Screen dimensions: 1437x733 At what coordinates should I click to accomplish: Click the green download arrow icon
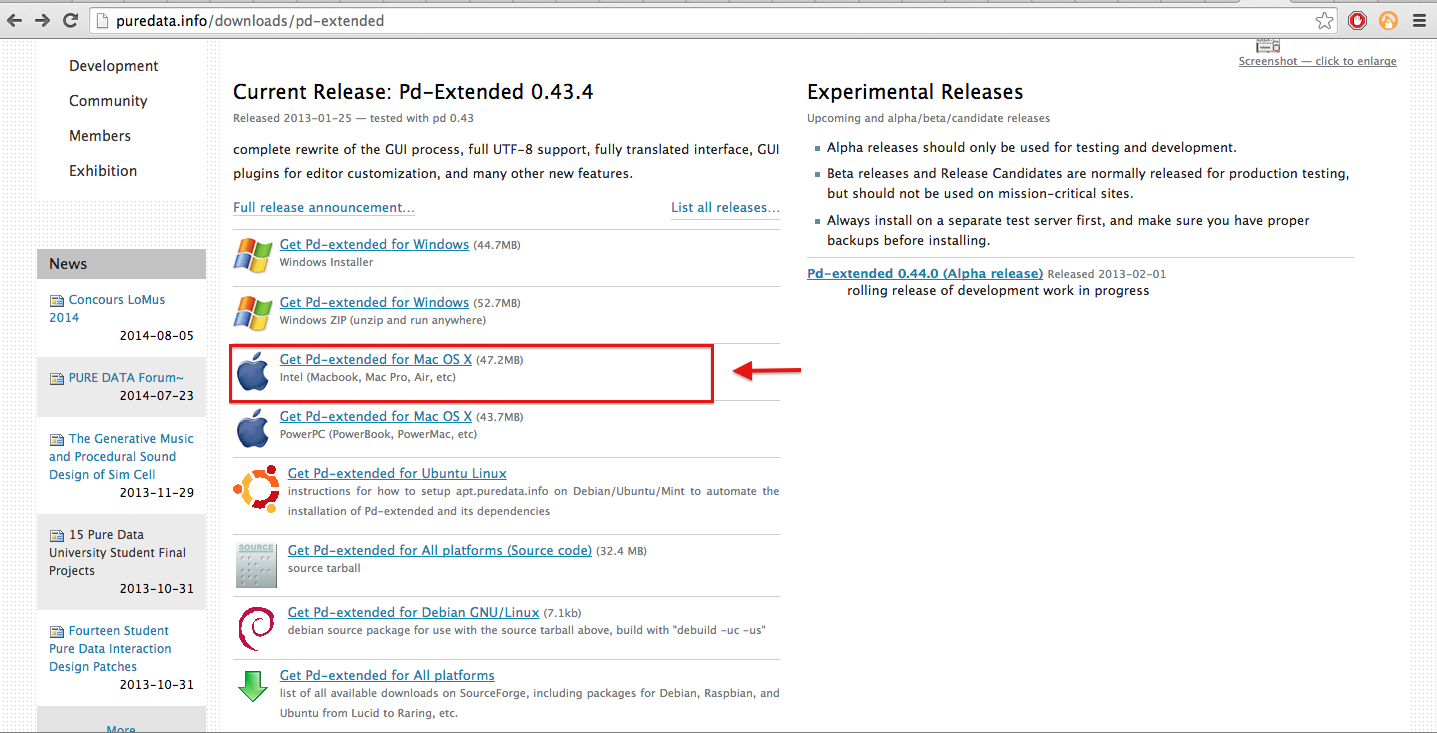coord(253,686)
